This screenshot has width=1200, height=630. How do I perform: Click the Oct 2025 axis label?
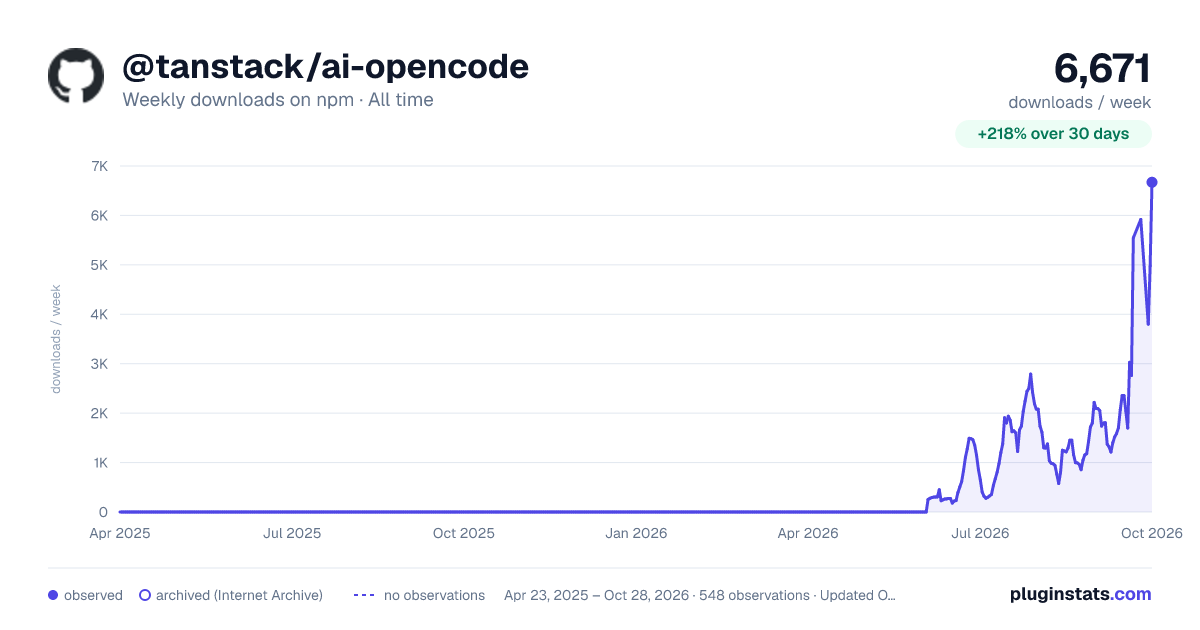[x=464, y=533]
